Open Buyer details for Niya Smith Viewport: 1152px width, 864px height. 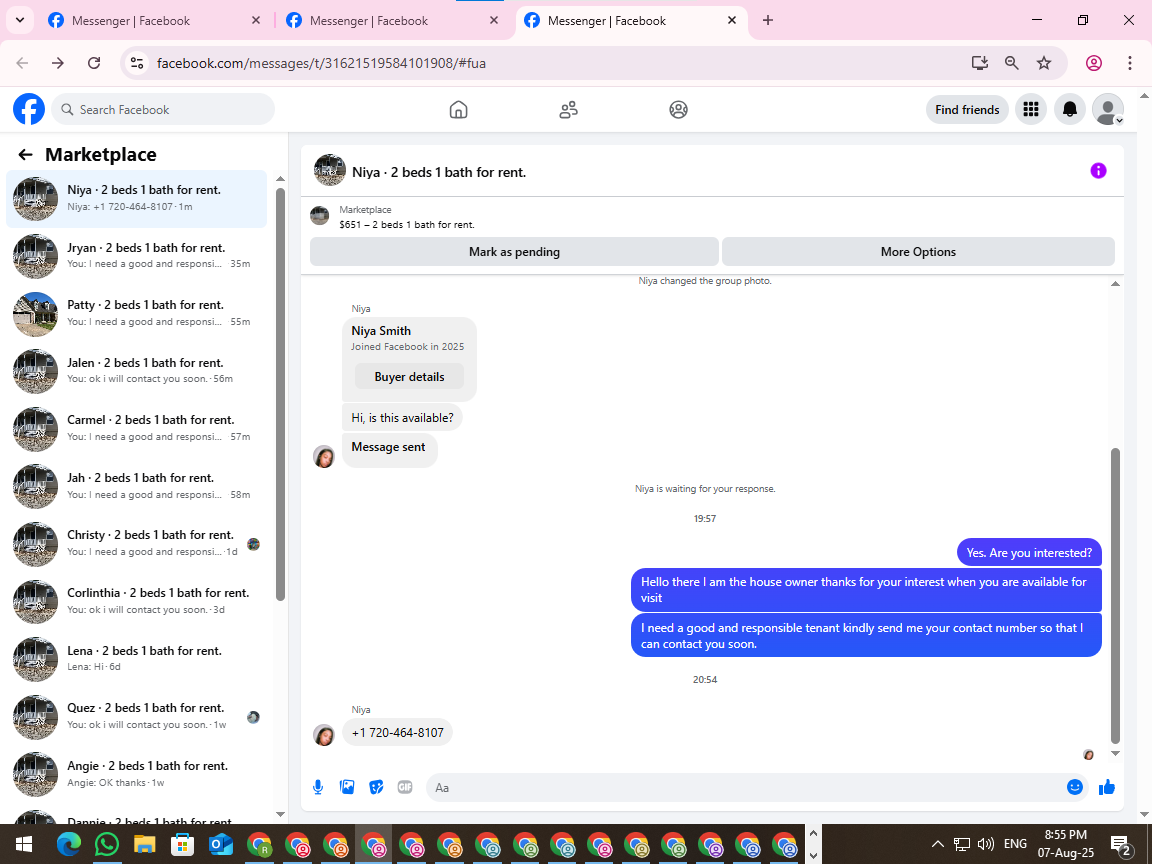point(409,376)
